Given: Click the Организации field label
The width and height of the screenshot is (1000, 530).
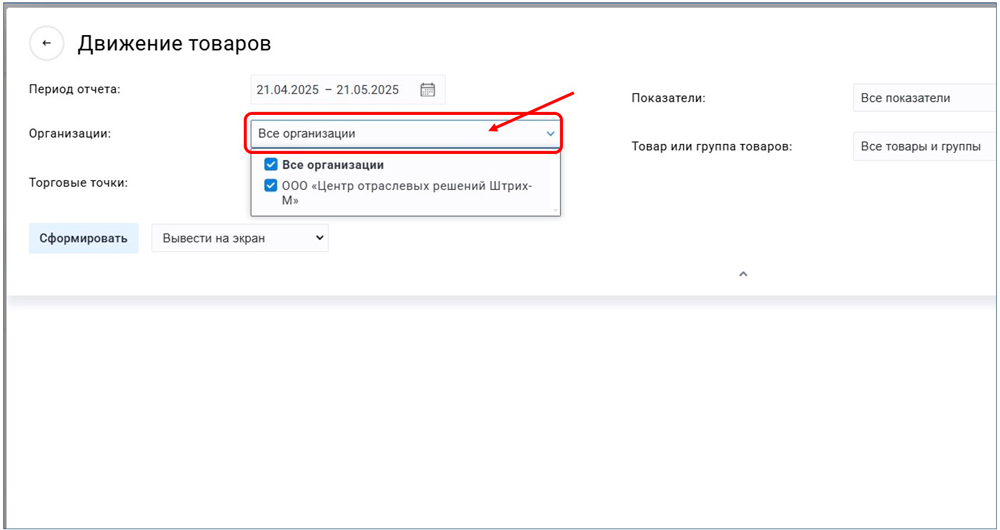Looking at the screenshot, I should tap(70, 133).
